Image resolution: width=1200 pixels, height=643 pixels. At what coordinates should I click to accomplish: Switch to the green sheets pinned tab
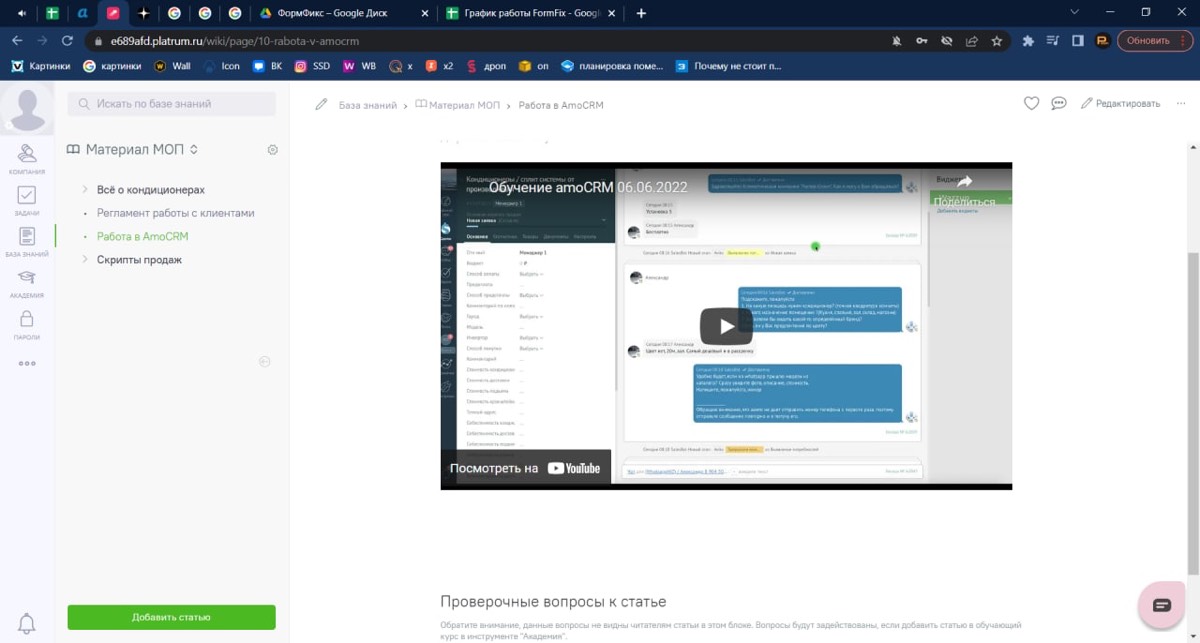tap(52, 13)
